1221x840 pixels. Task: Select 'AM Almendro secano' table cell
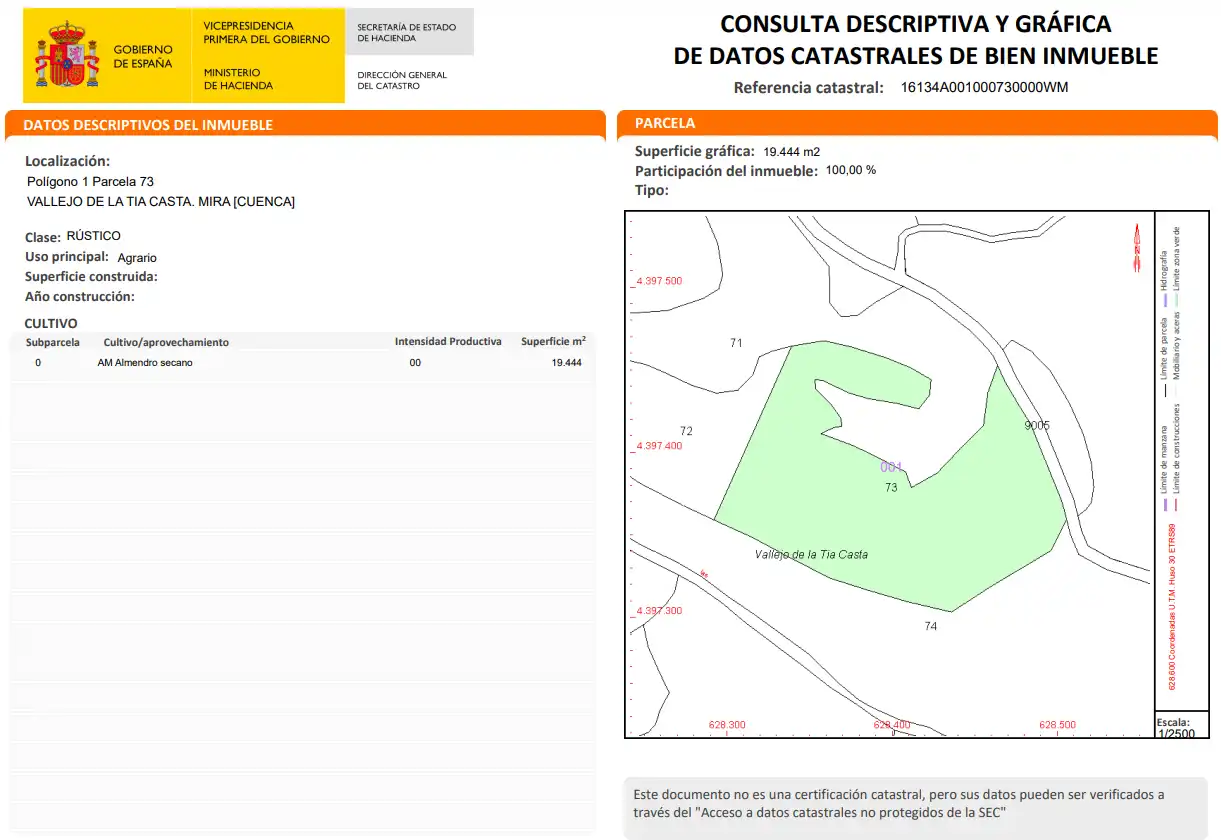[x=145, y=362]
